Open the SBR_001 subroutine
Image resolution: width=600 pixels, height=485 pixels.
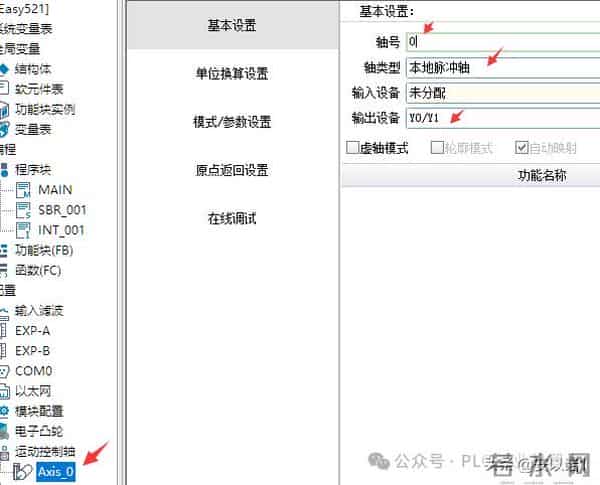click(x=62, y=210)
